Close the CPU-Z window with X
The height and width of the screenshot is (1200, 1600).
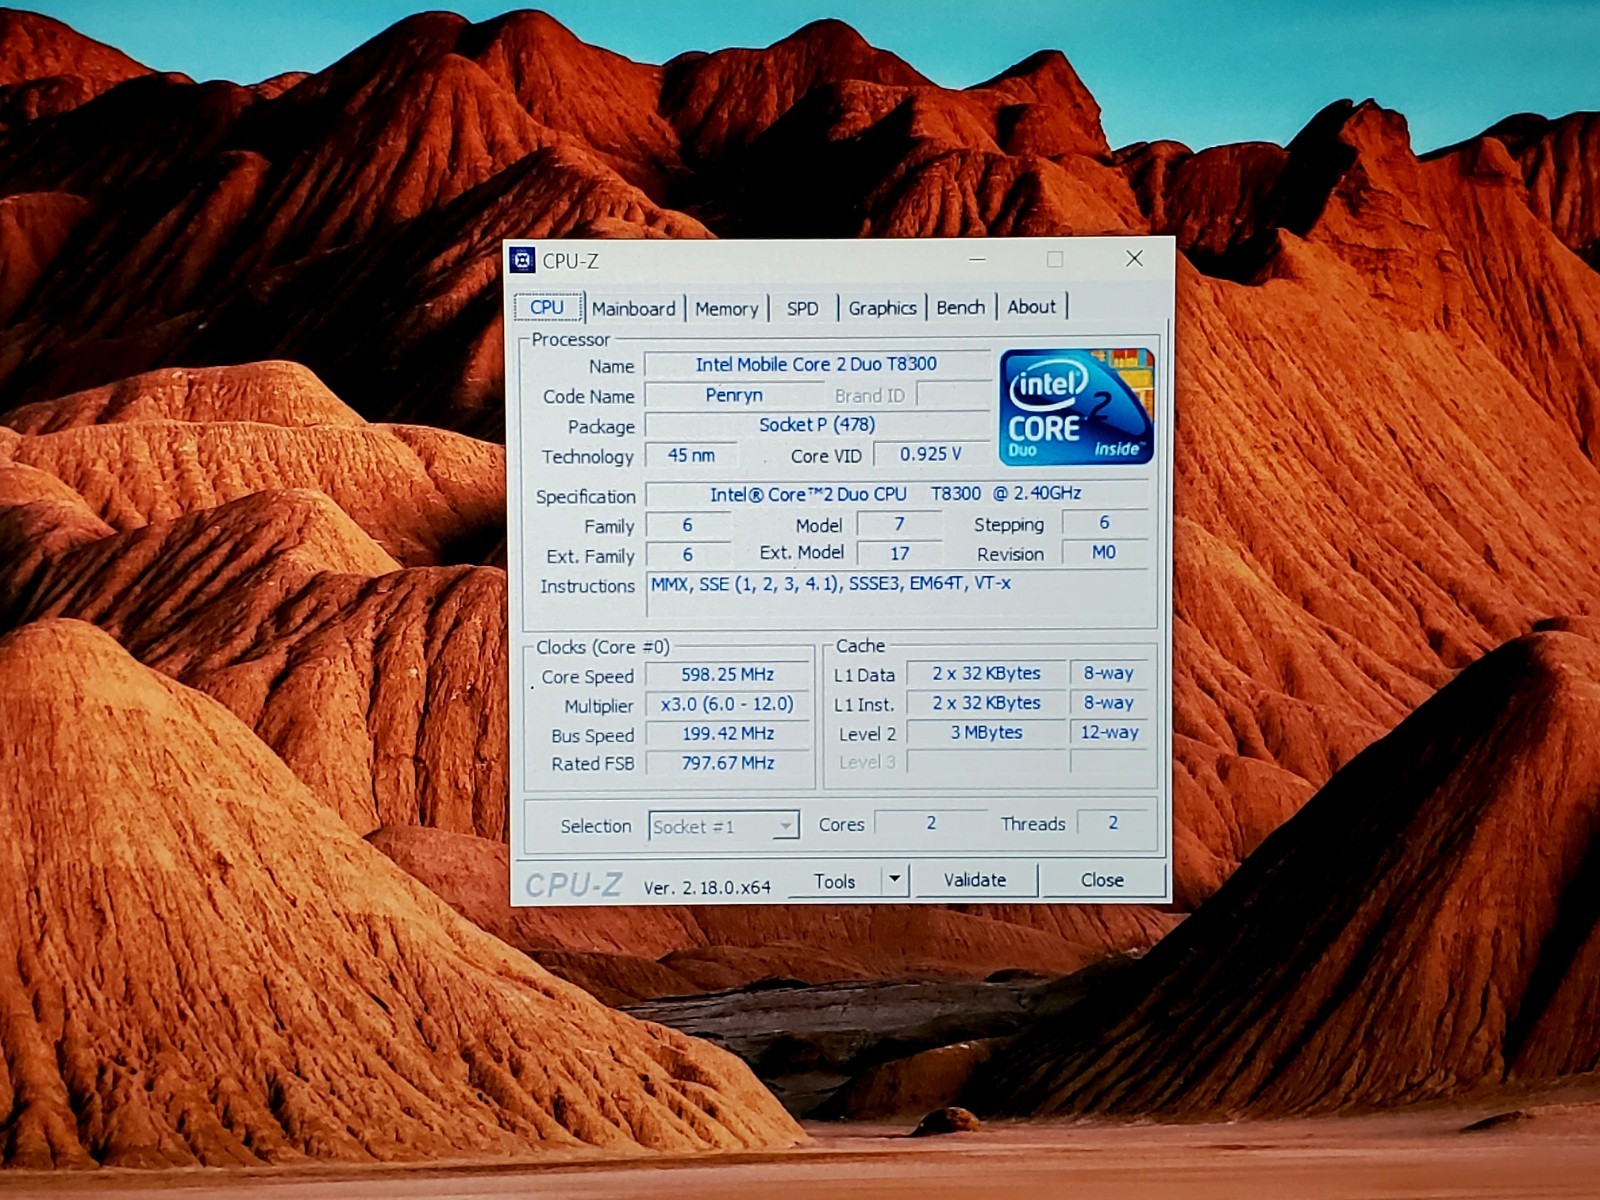(x=1134, y=258)
